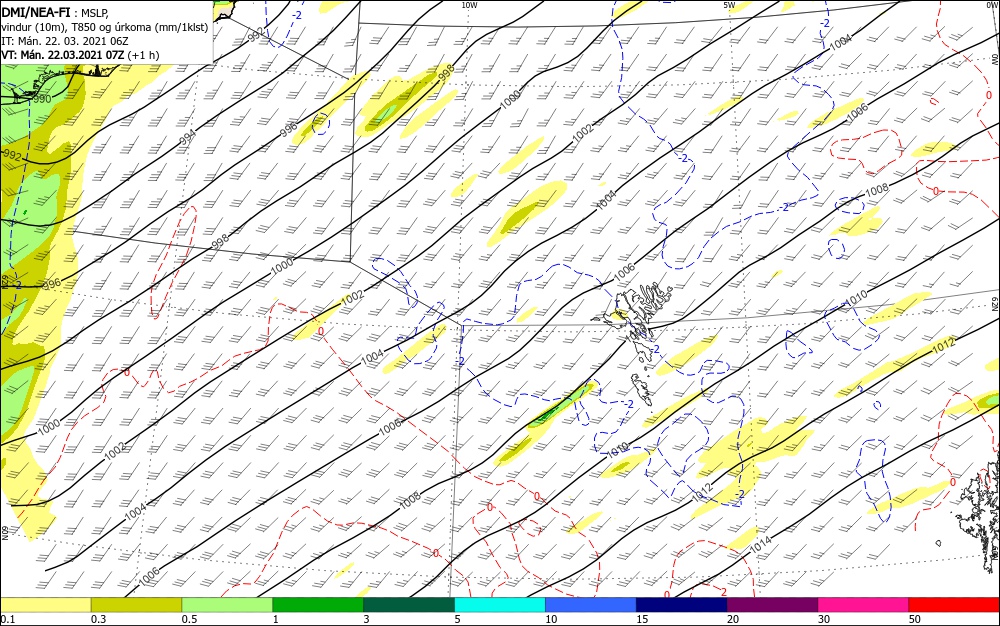Click the '3' legend value label
This screenshot has width=1000, height=626.
(366, 619)
